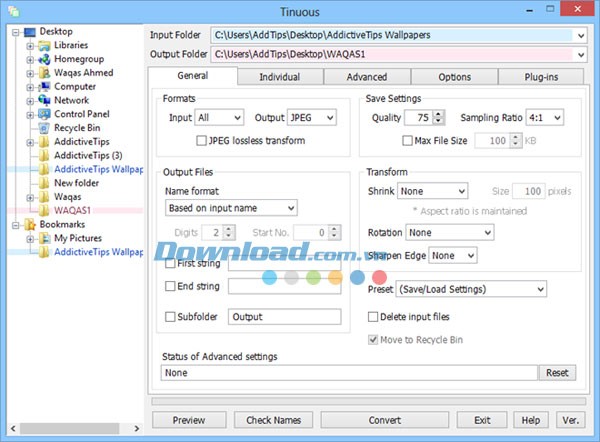Click the Computer icon in tree

[45, 87]
